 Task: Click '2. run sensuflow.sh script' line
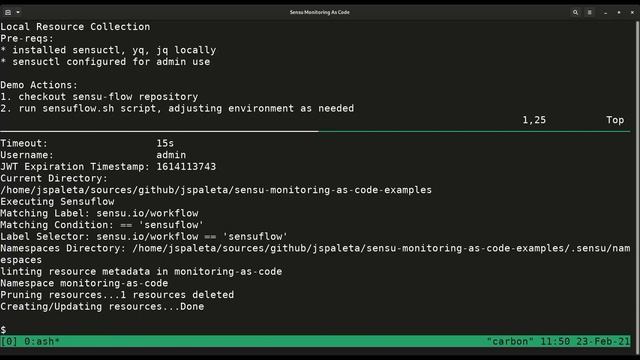(177, 109)
